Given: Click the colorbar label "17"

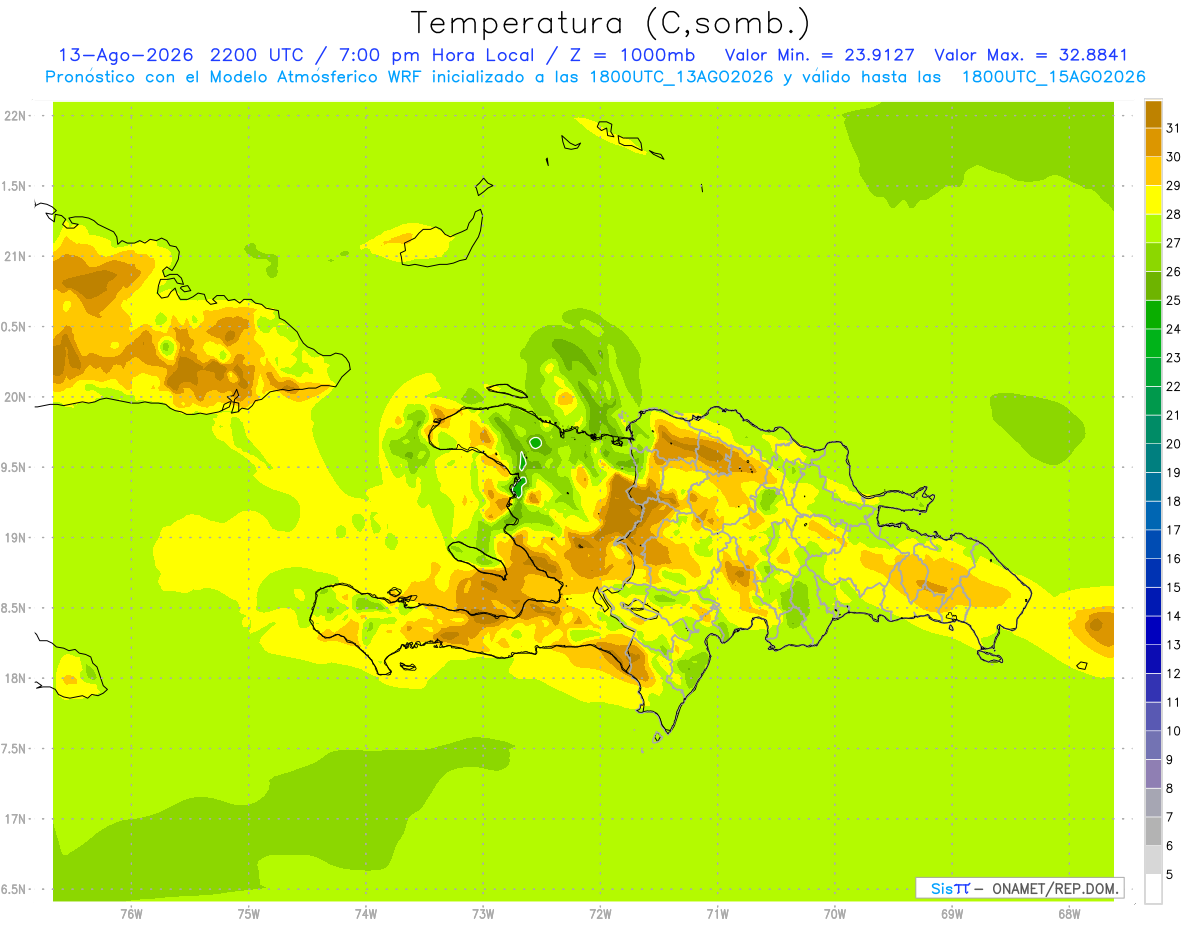Looking at the screenshot, I should coord(1174,530).
